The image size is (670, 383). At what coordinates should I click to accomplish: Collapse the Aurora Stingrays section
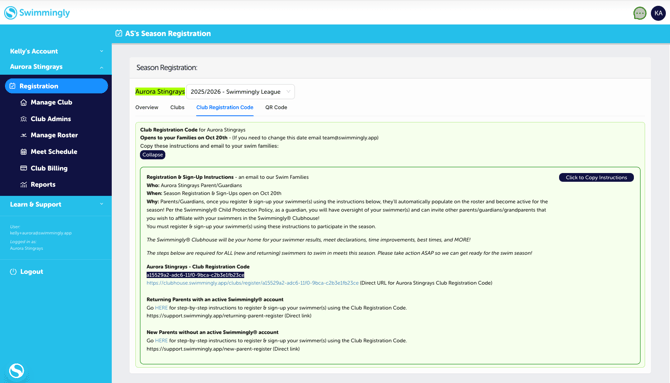[x=56, y=67]
